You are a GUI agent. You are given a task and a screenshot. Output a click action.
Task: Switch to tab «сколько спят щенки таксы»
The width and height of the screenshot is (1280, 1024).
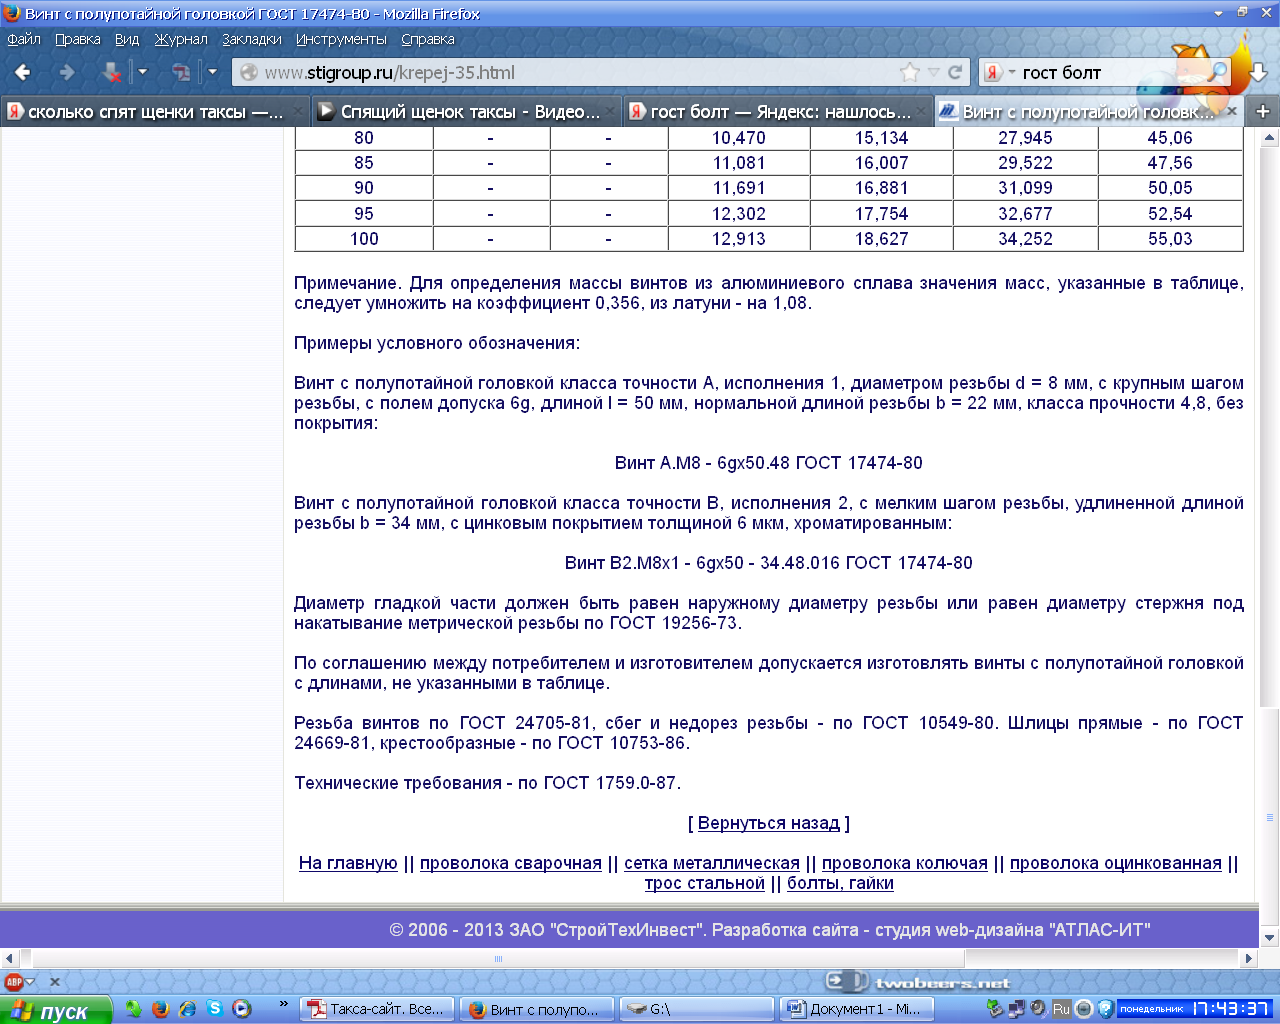pos(156,111)
